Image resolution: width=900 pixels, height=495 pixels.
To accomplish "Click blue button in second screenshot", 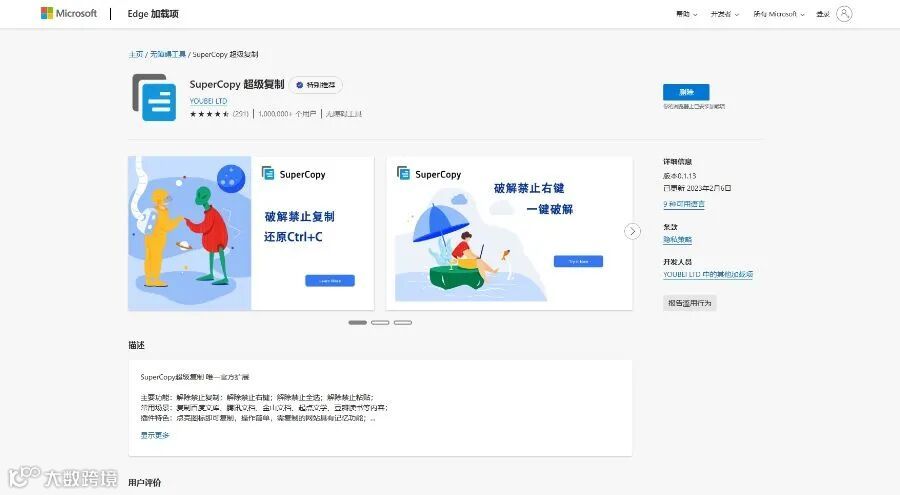I will [578, 261].
